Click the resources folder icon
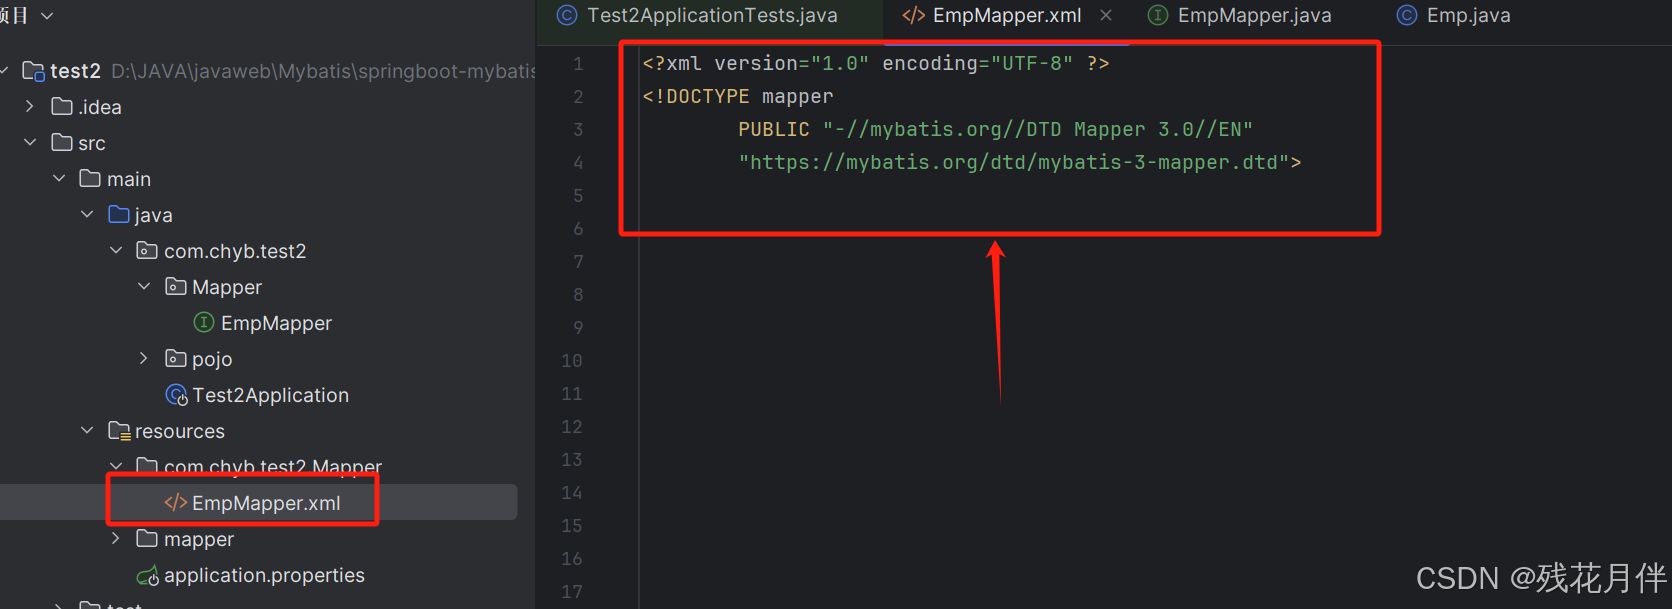 119,431
